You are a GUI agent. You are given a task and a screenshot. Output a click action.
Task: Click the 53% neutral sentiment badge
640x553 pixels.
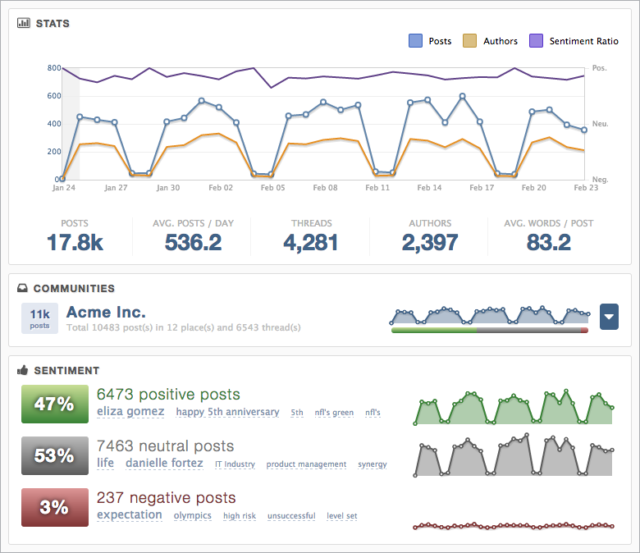tap(53, 456)
